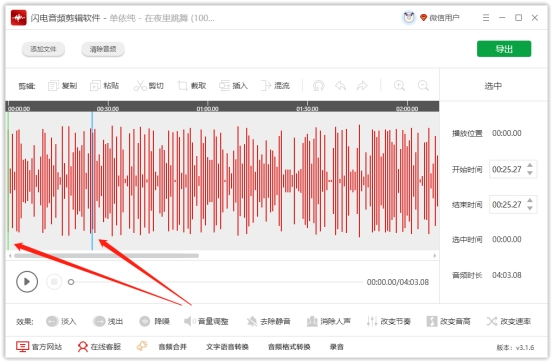Select the 粘贴 paste tool
Image resolution: width=553 pixels, height=364 pixels.
click(104, 85)
